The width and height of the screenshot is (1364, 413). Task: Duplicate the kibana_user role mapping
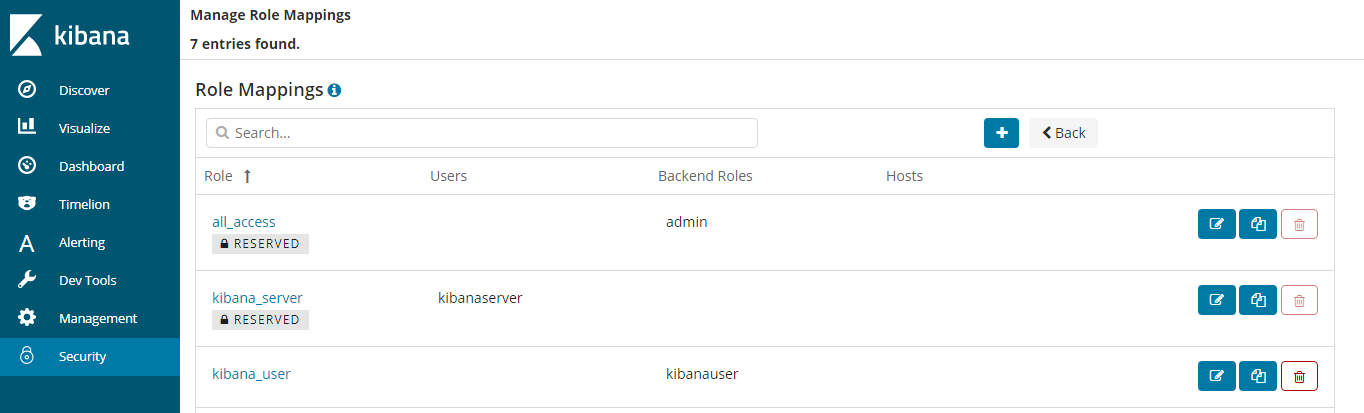(1258, 376)
